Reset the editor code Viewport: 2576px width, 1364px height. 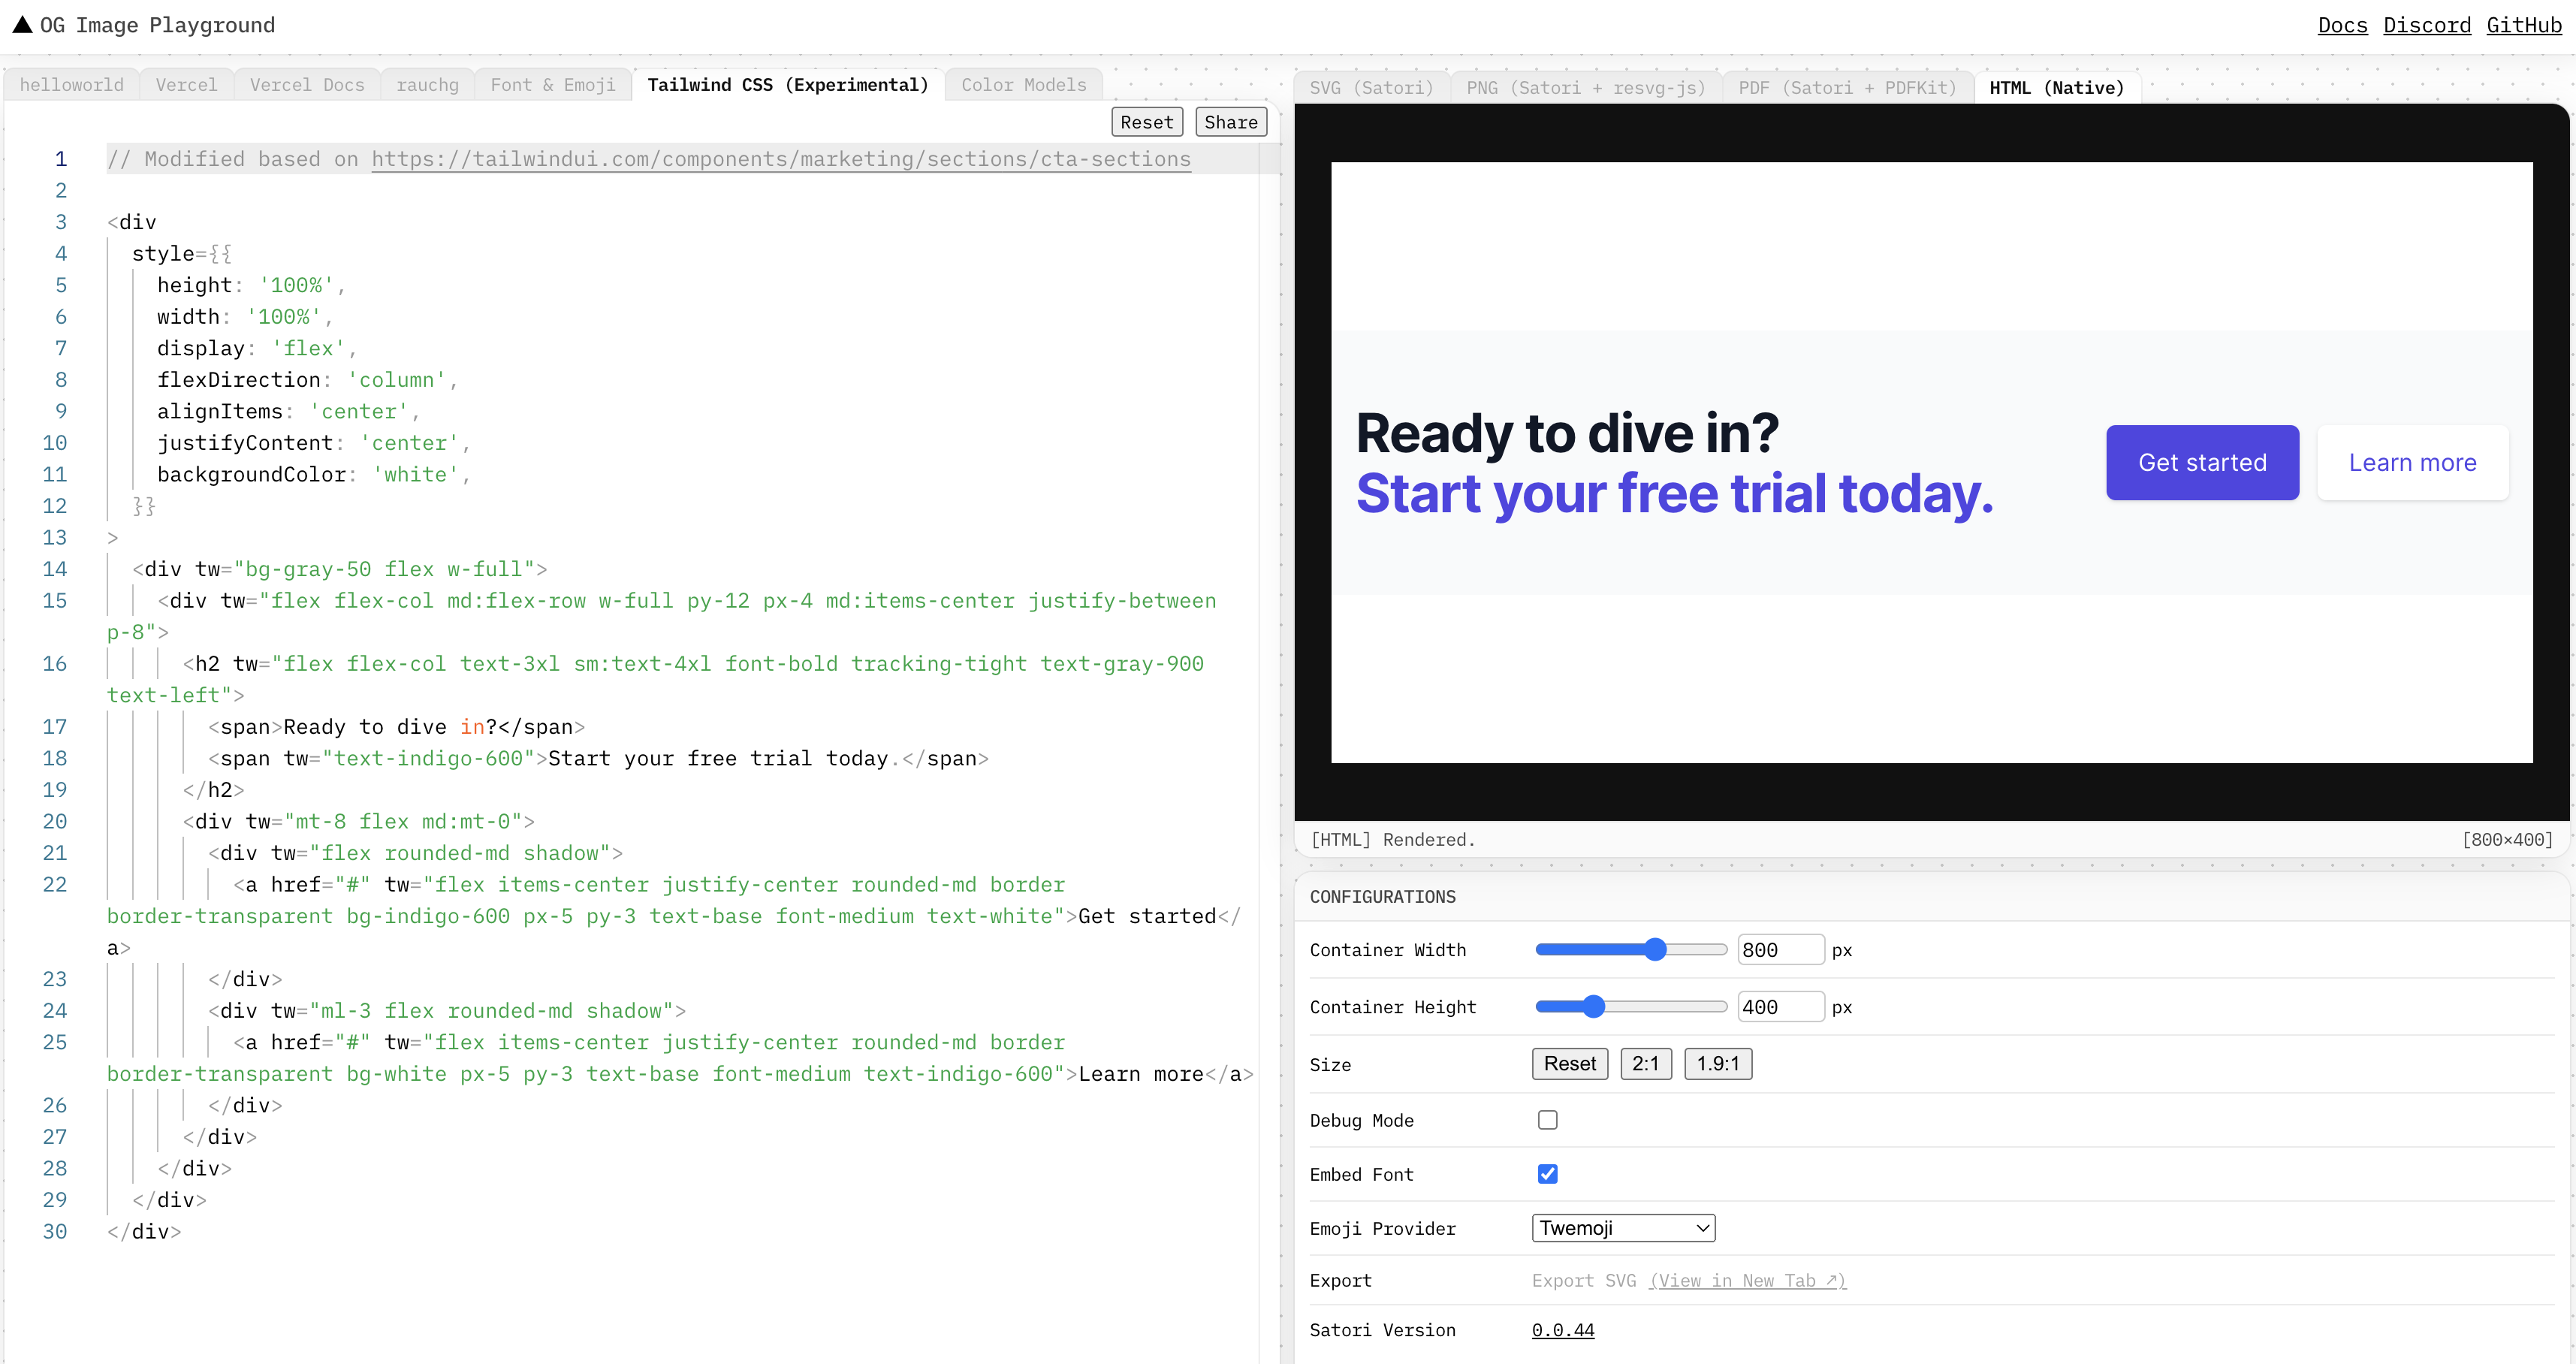tap(1146, 121)
